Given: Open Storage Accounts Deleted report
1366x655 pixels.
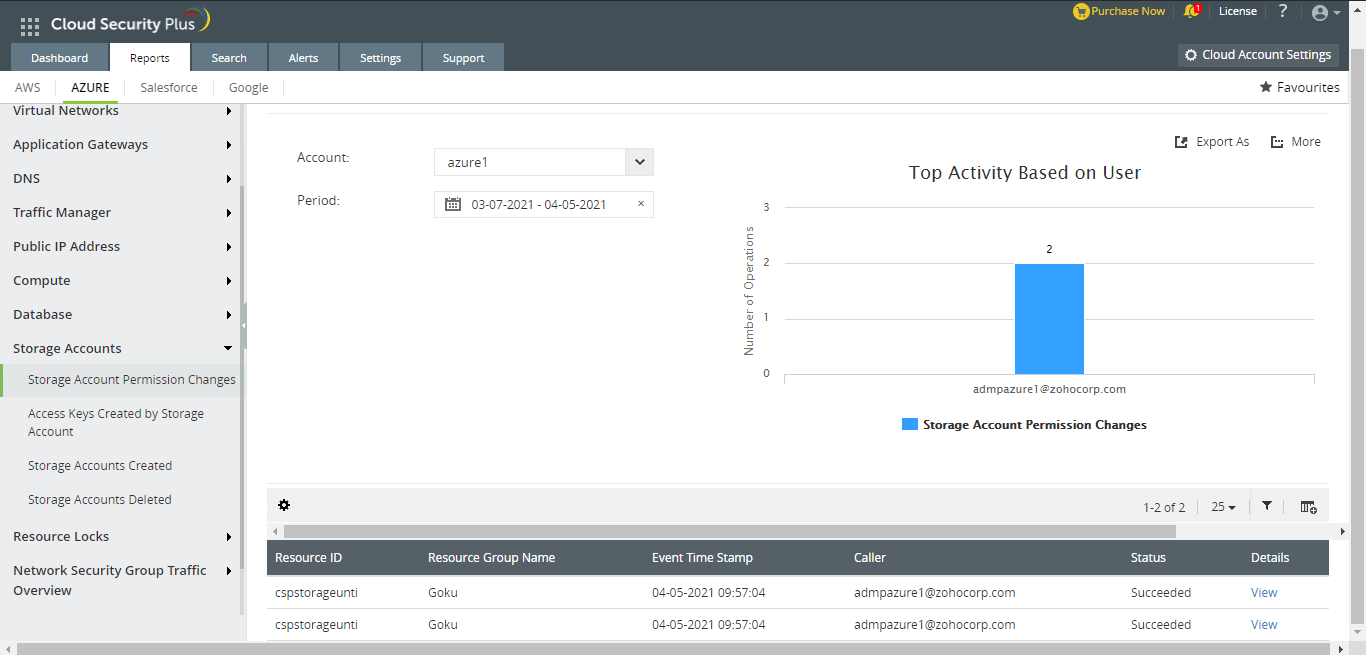Looking at the screenshot, I should [100, 500].
